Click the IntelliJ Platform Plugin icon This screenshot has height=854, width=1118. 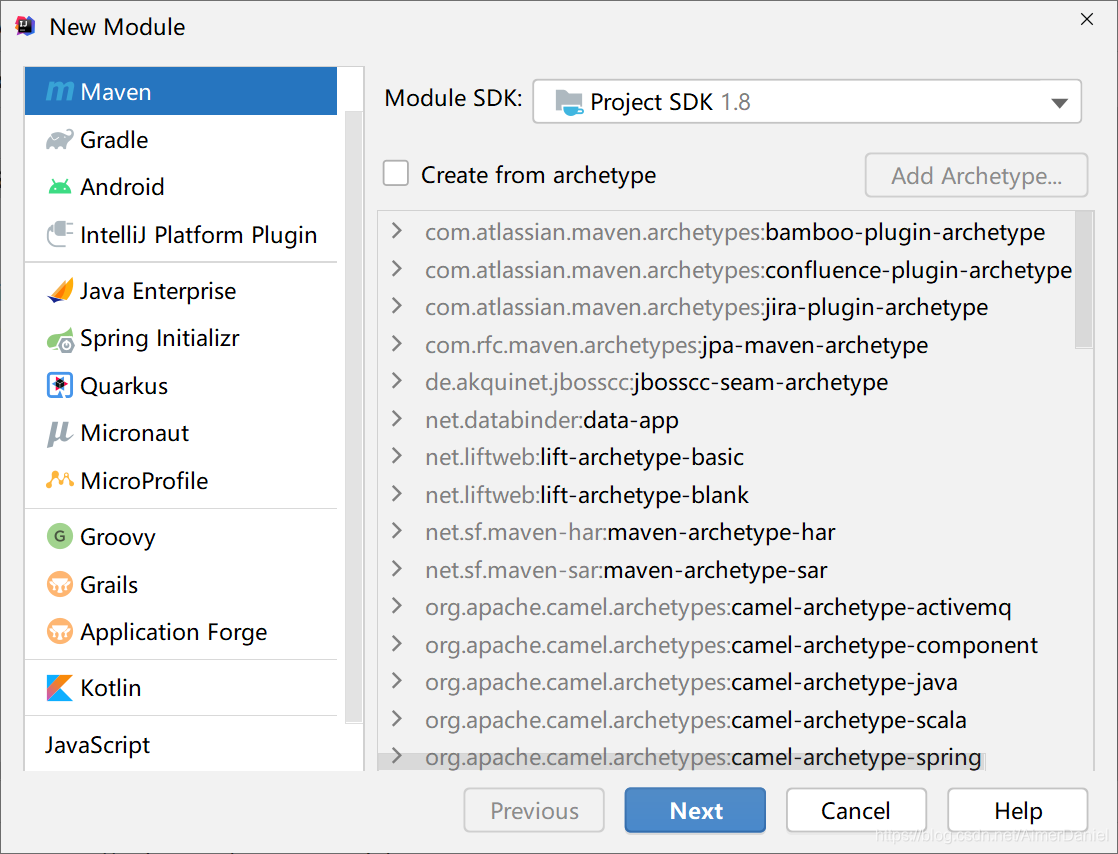pyautogui.click(x=60, y=234)
